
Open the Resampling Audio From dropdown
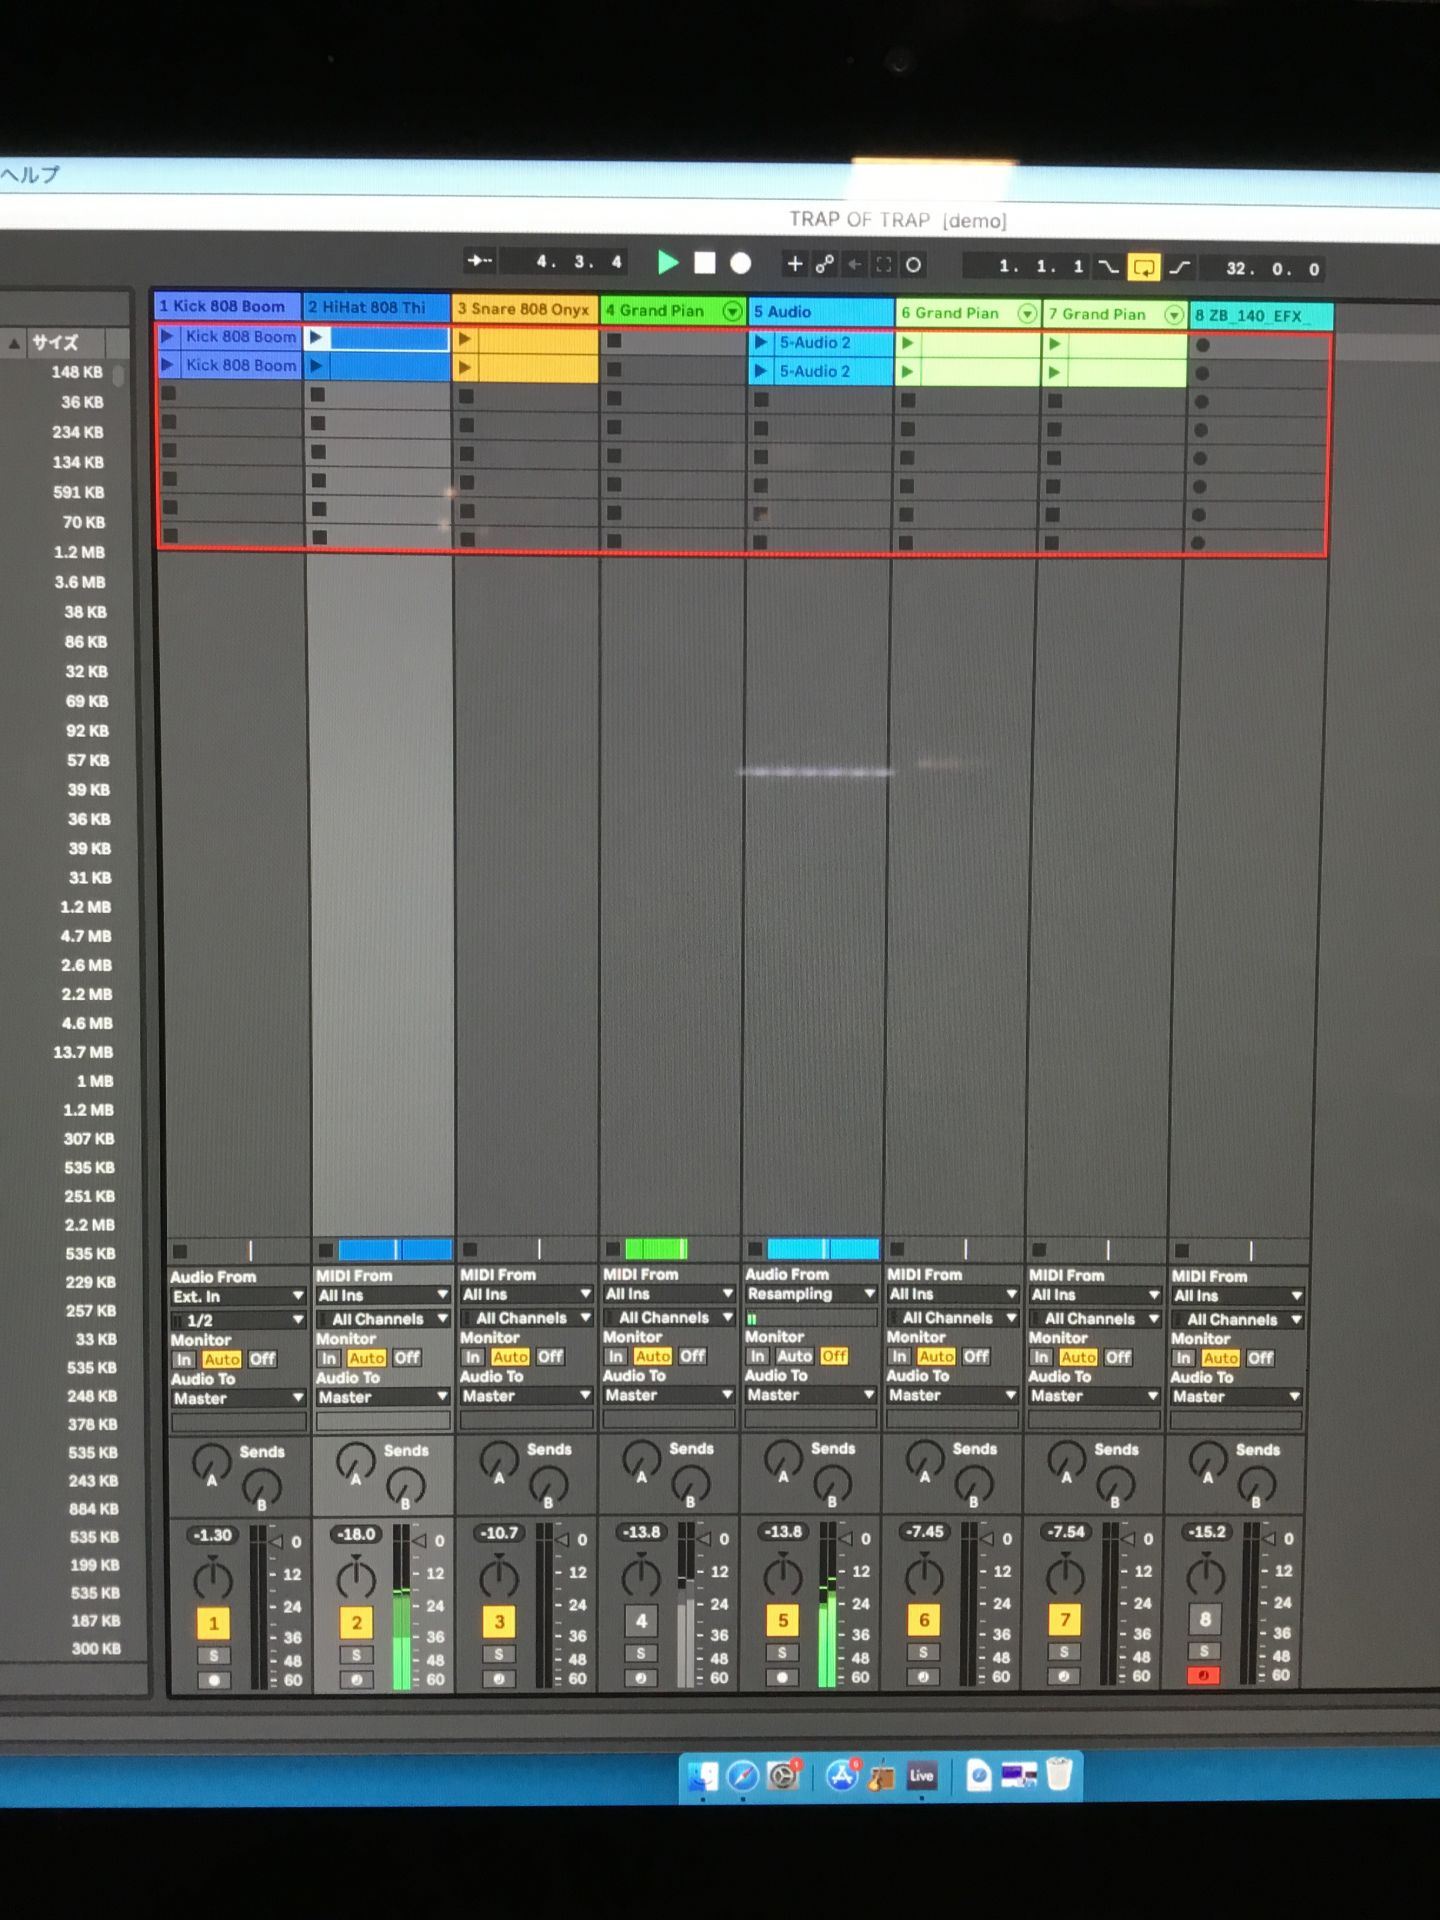(811, 1294)
